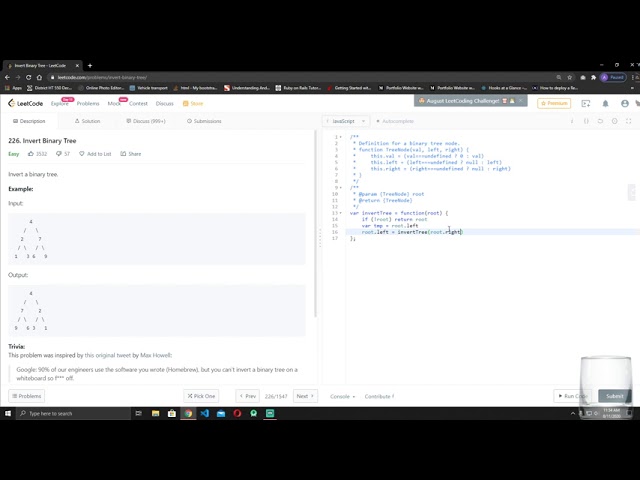Go to Prev problem
Screen dimensions: 640x480
(248, 396)
